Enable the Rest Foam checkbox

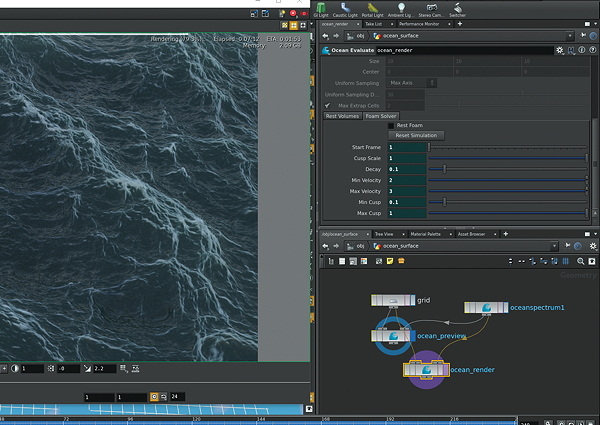point(391,125)
